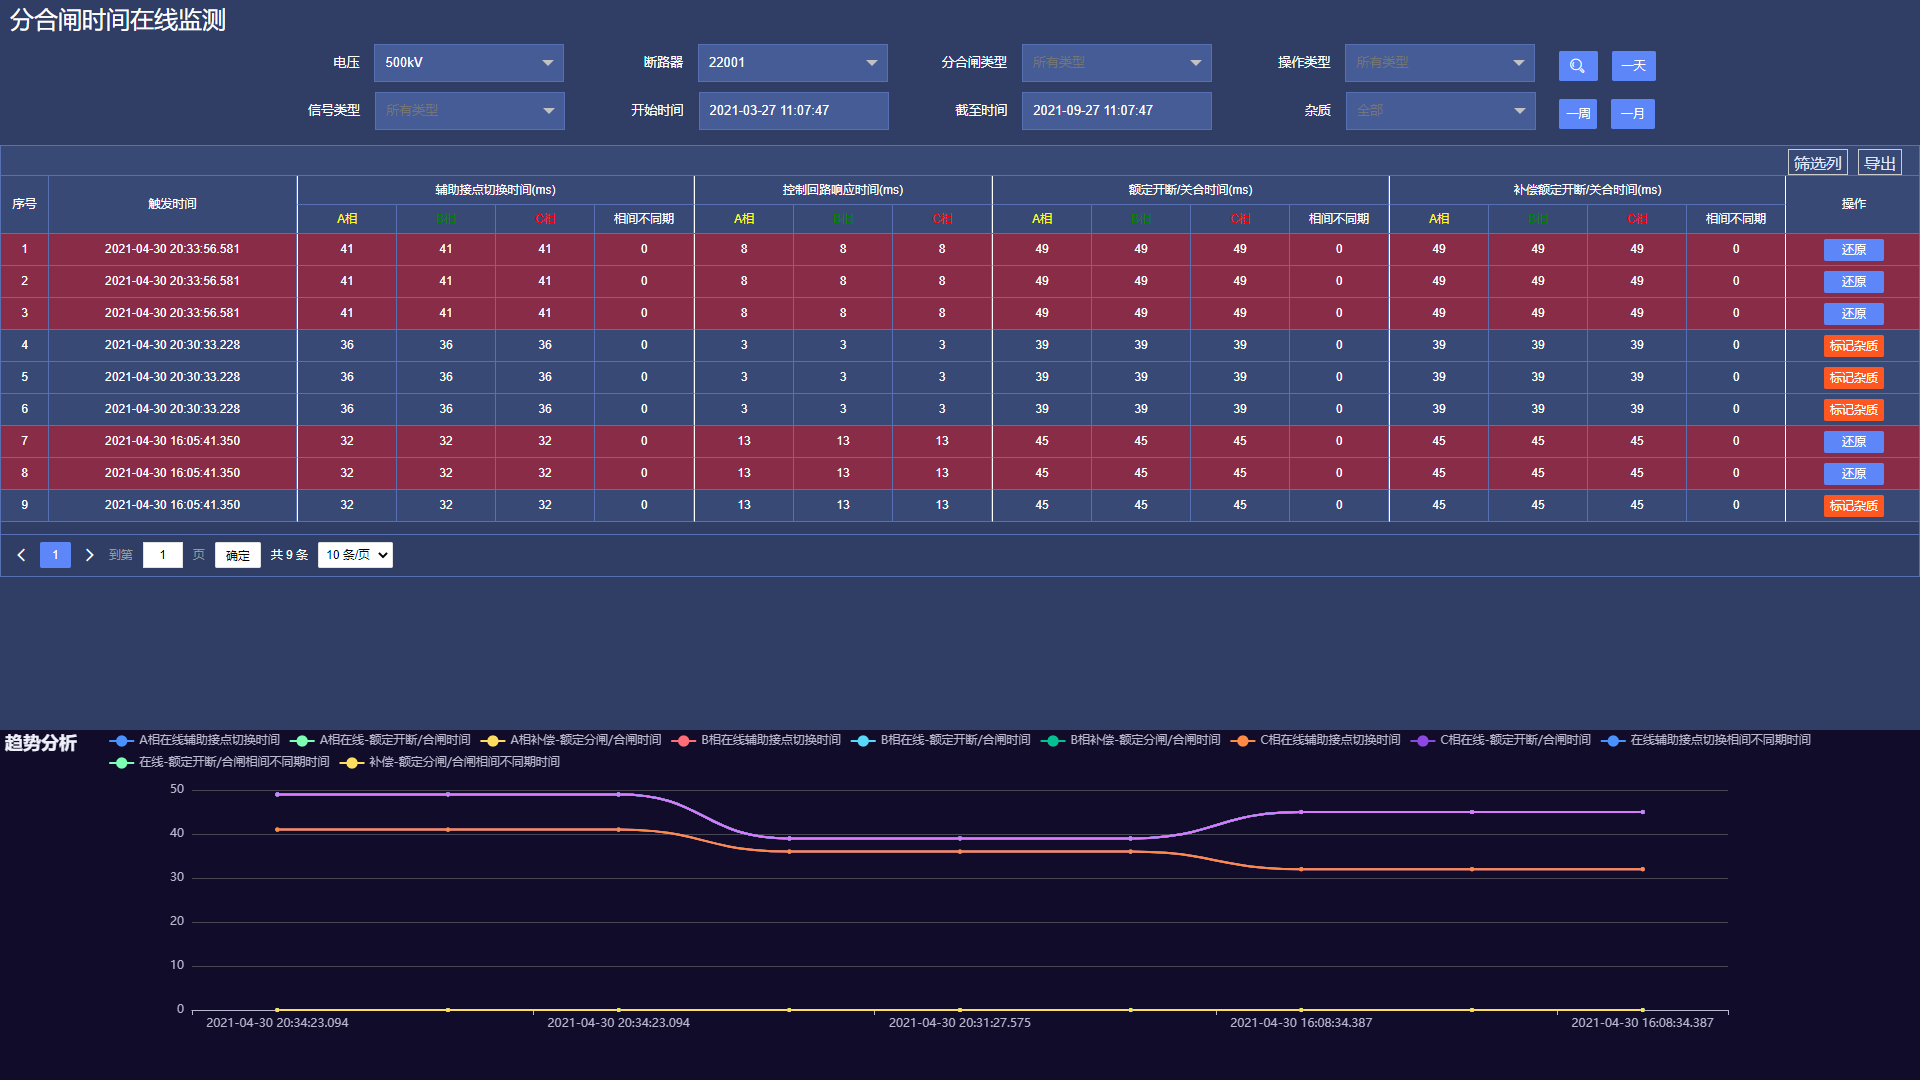This screenshot has width=1920, height=1080.
Task: Toggle C相在线辅助接点切换时间 legend series
Action: pyautogui.click(x=1329, y=740)
